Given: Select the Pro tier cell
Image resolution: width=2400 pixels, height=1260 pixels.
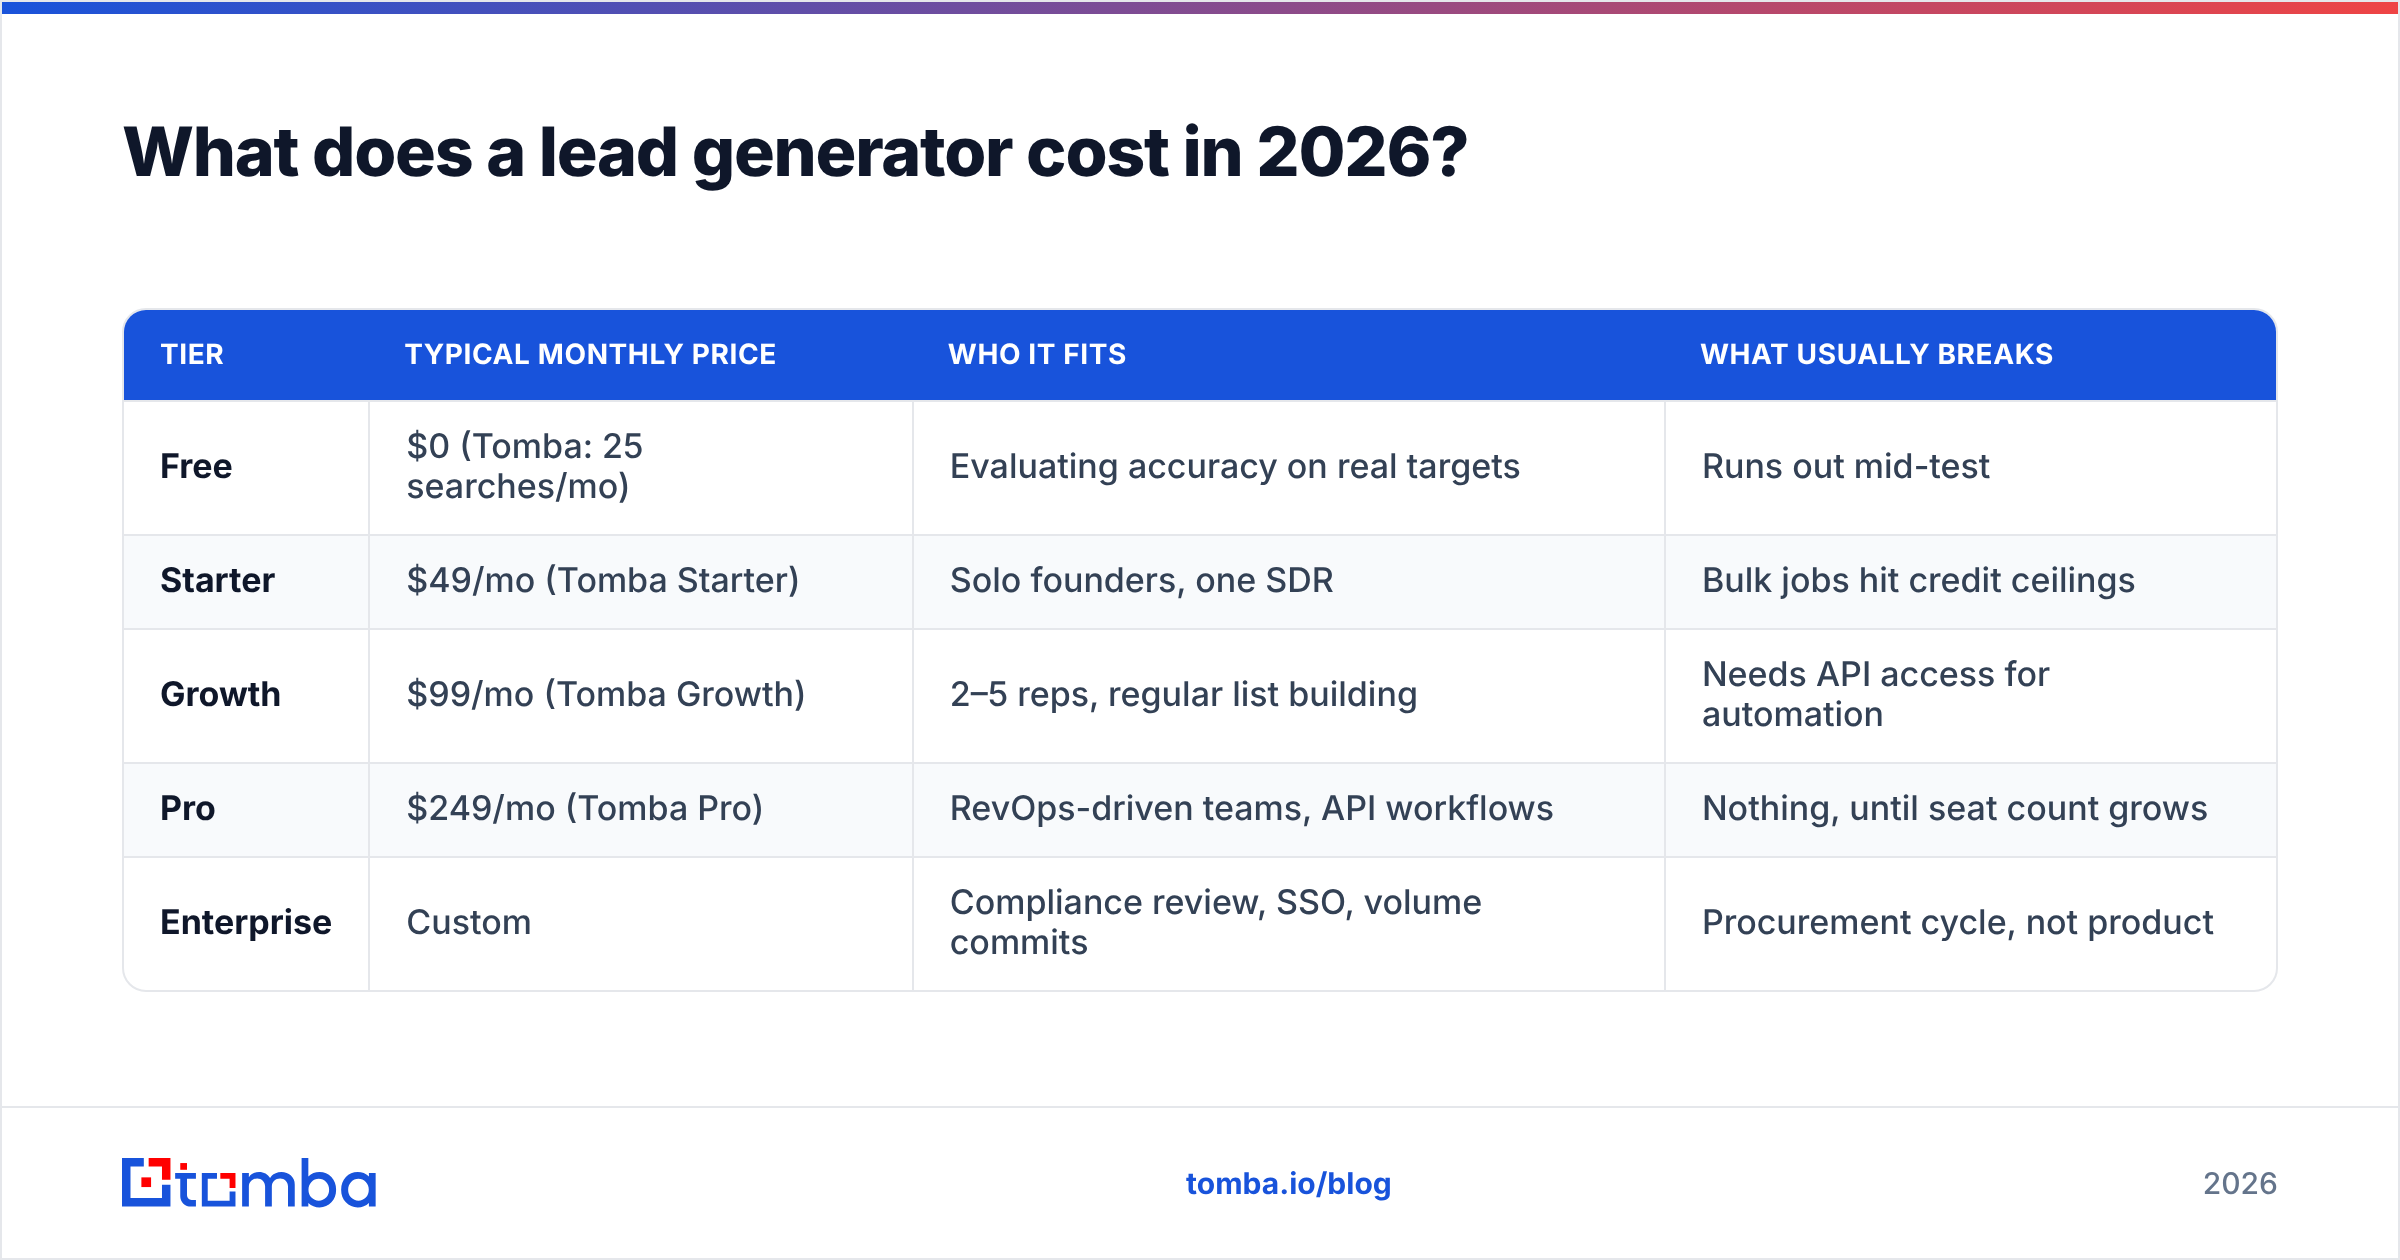Looking at the screenshot, I should (x=246, y=809).
